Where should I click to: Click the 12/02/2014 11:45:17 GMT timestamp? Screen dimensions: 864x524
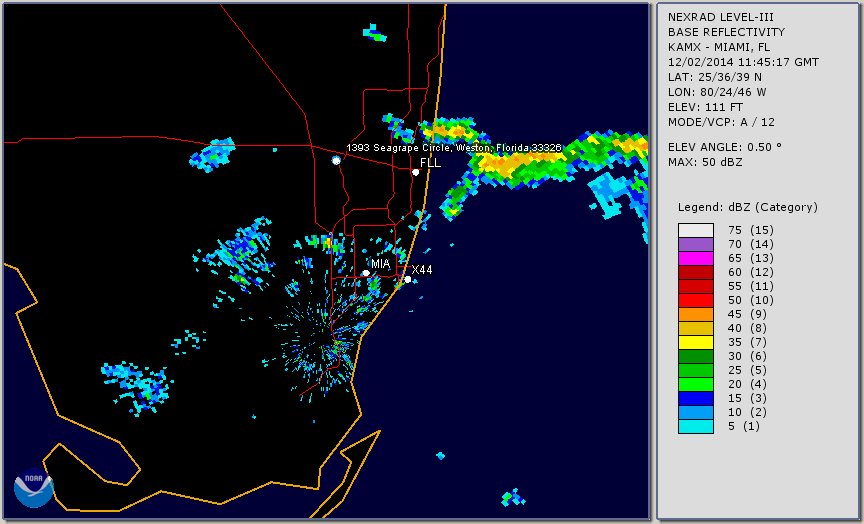pos(743,62)
